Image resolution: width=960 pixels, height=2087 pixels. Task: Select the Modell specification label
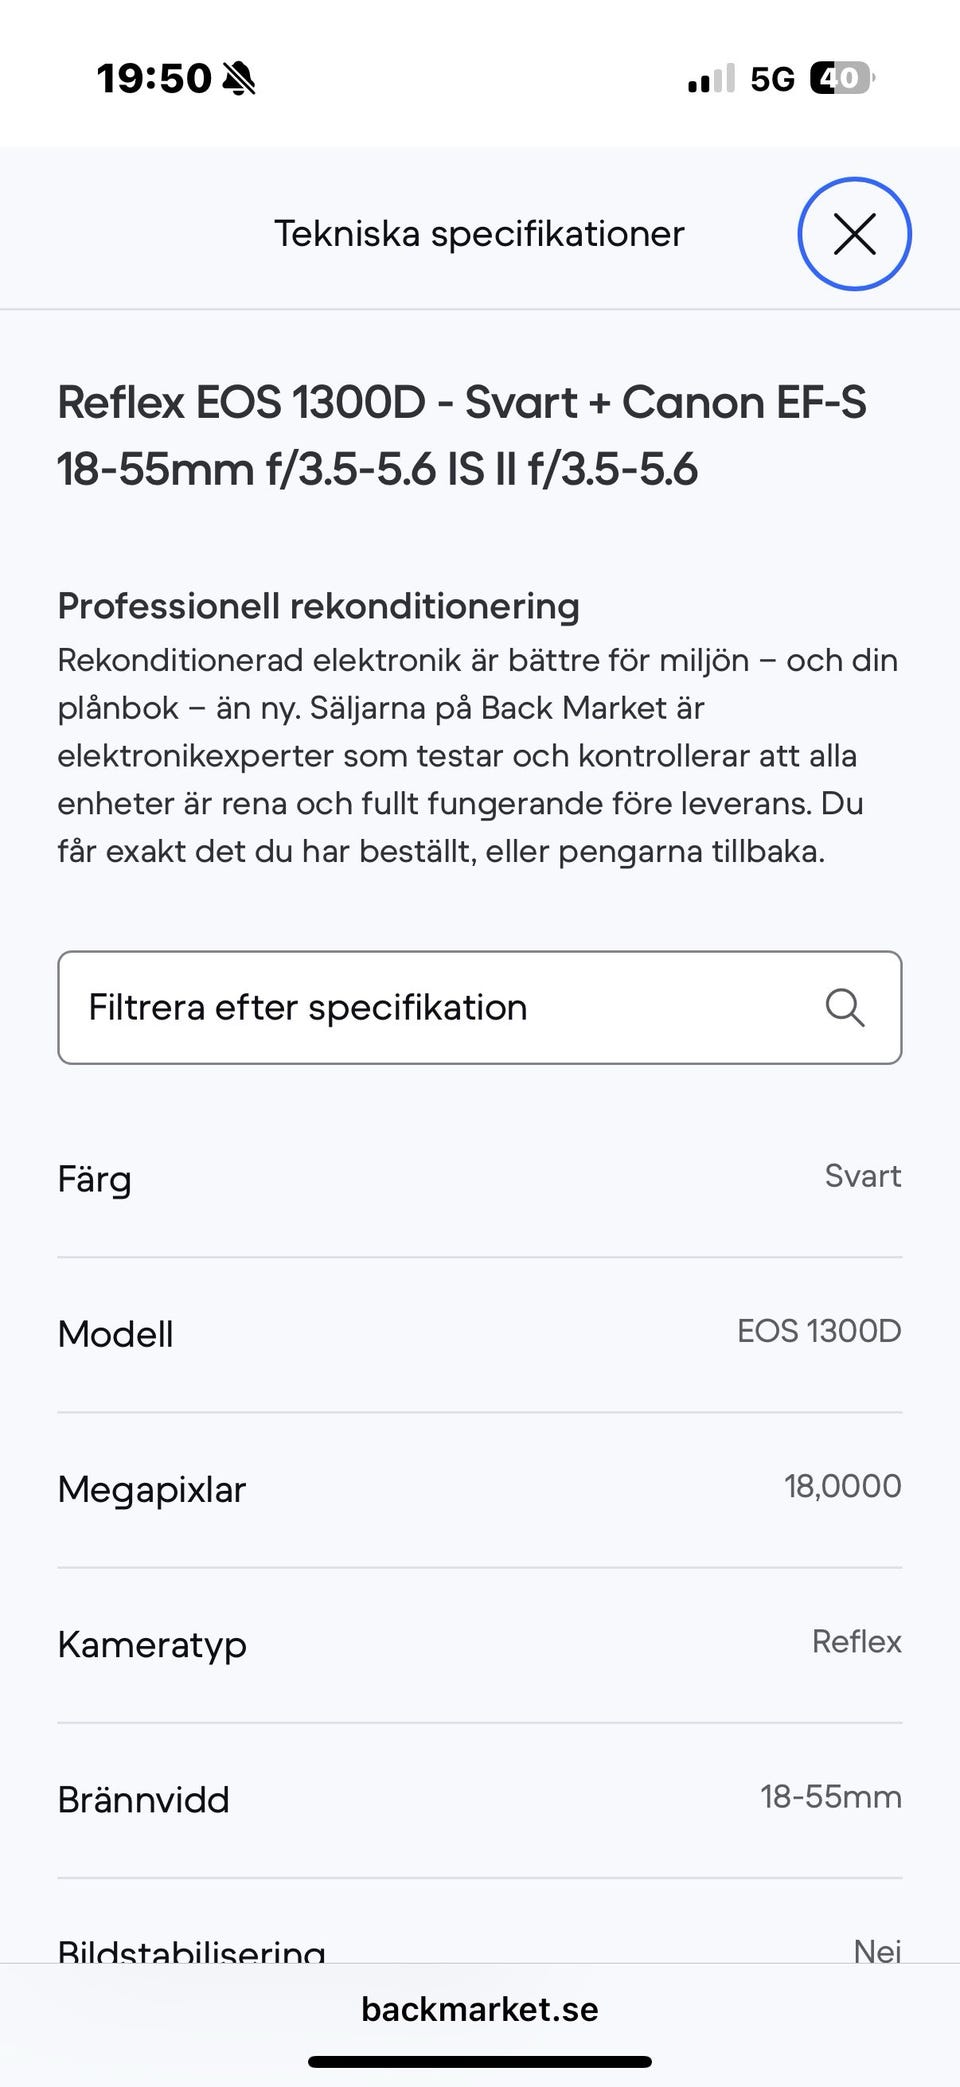click(x=116, y=1334)
